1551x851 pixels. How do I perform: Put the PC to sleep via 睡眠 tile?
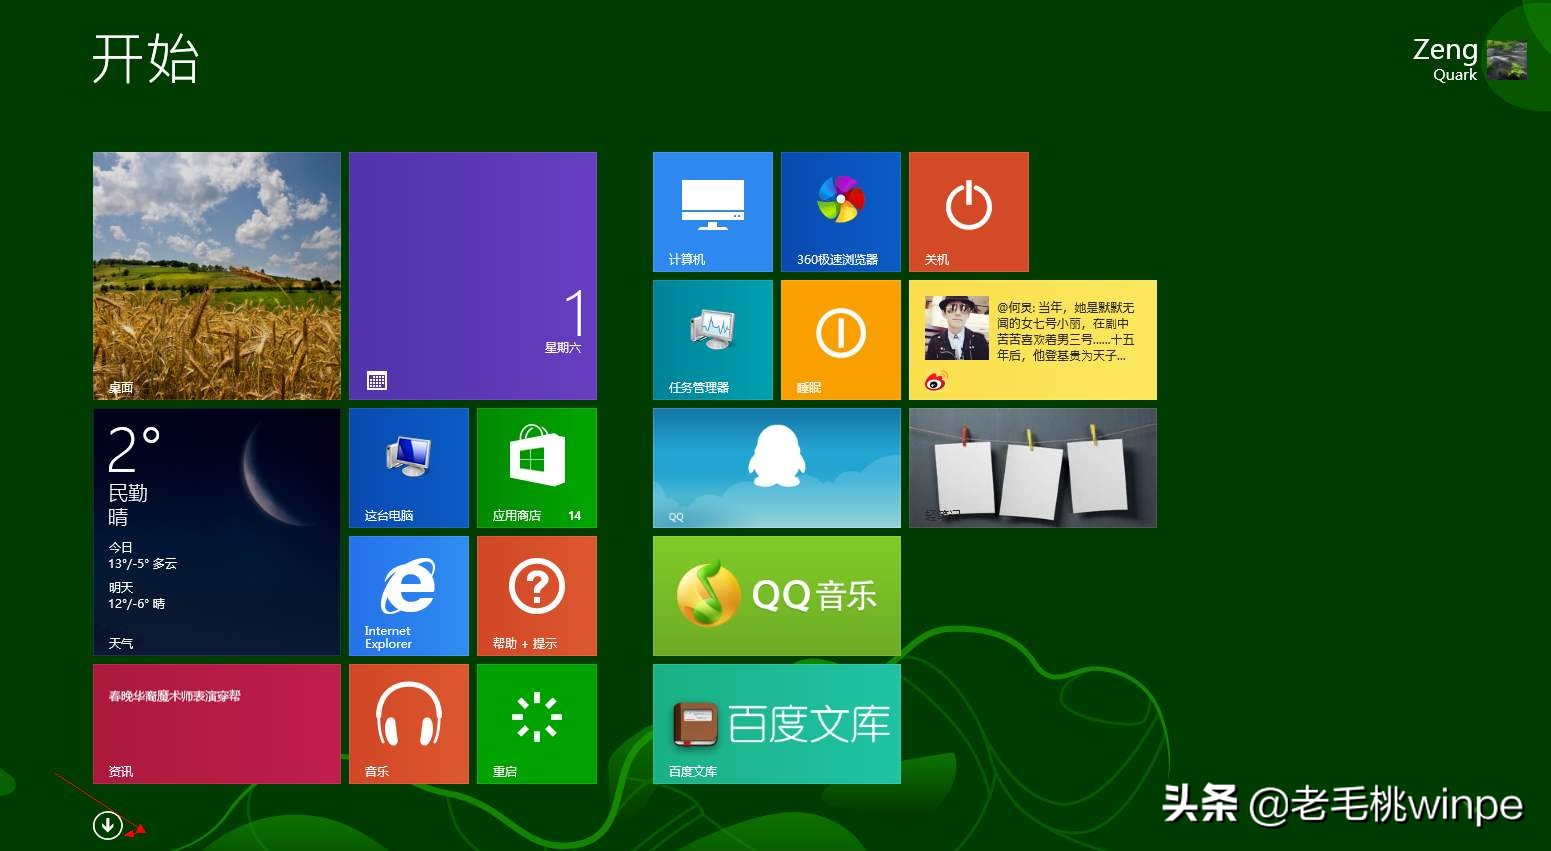click(840, 339)
